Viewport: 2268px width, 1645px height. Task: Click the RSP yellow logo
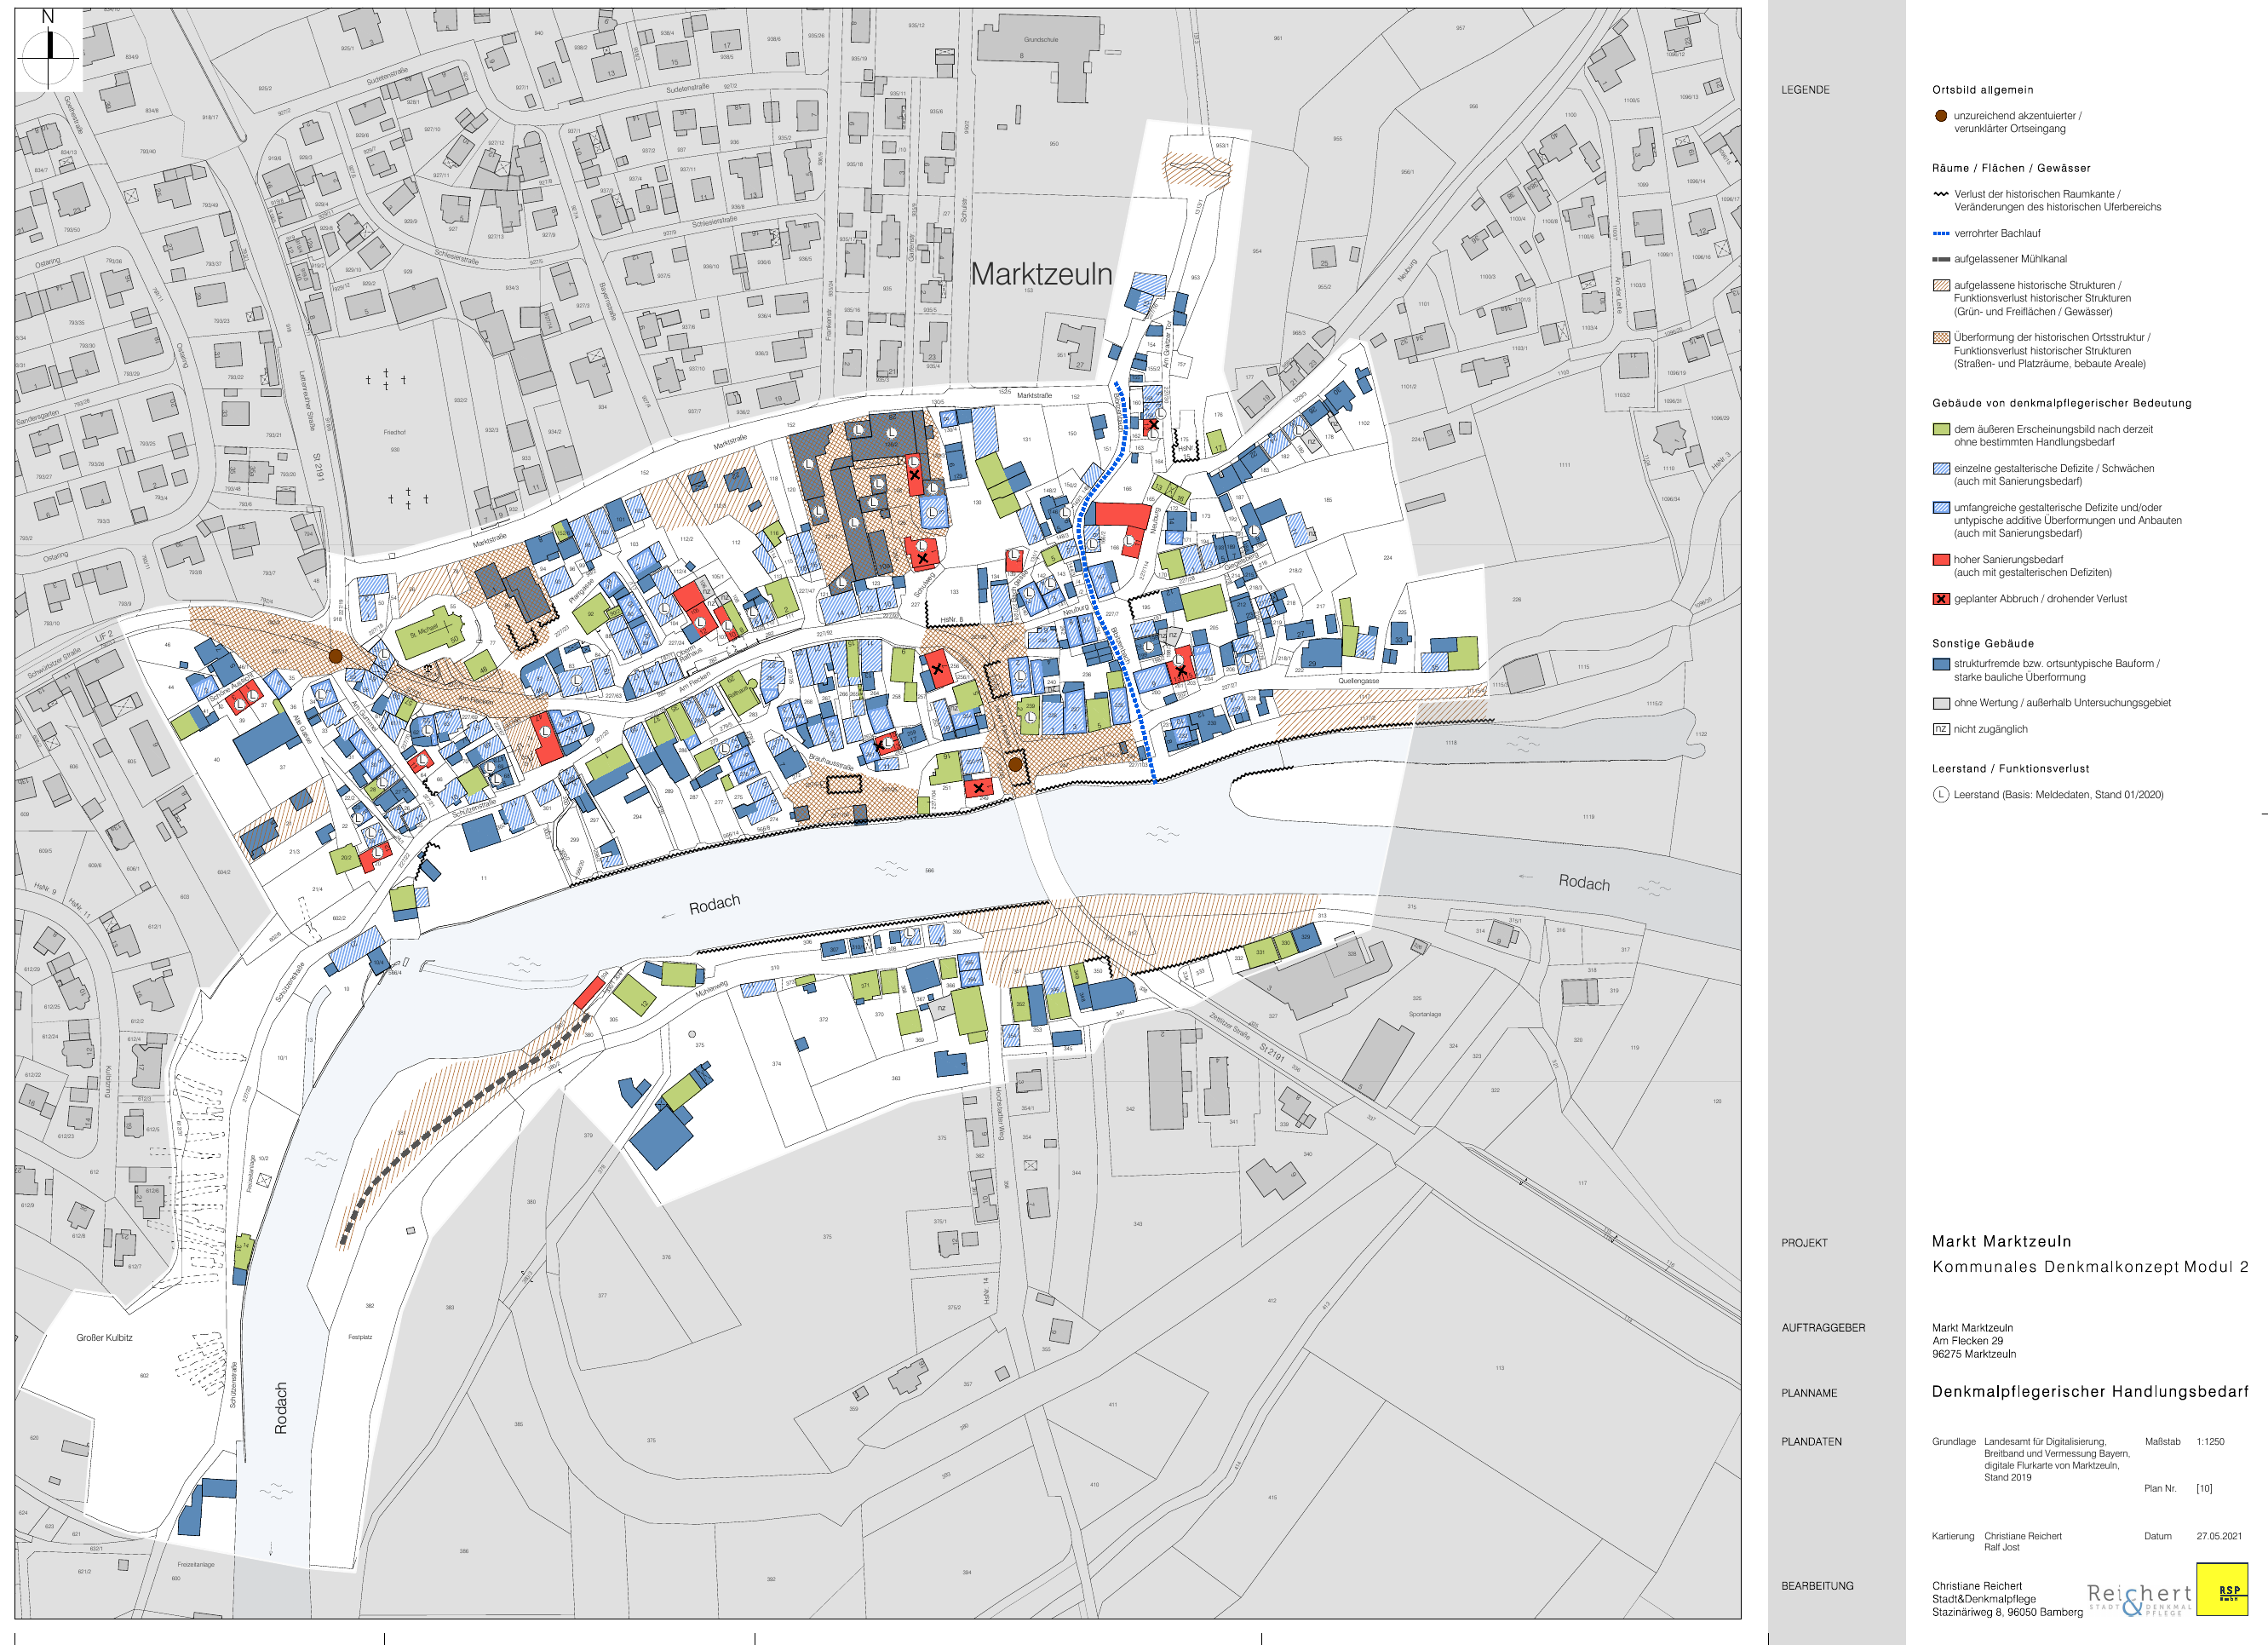coord(2221,1590)
